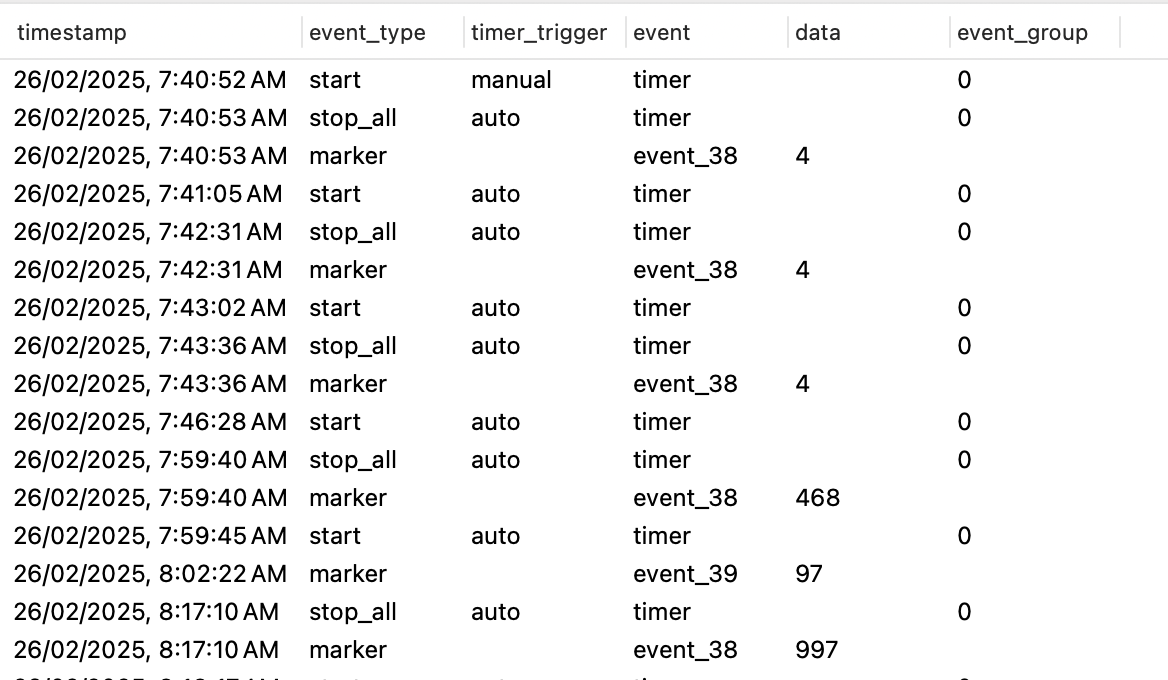Screen dimensions: 1168x680
Task: Select the data cell showing 97
Action: [809, 573]
